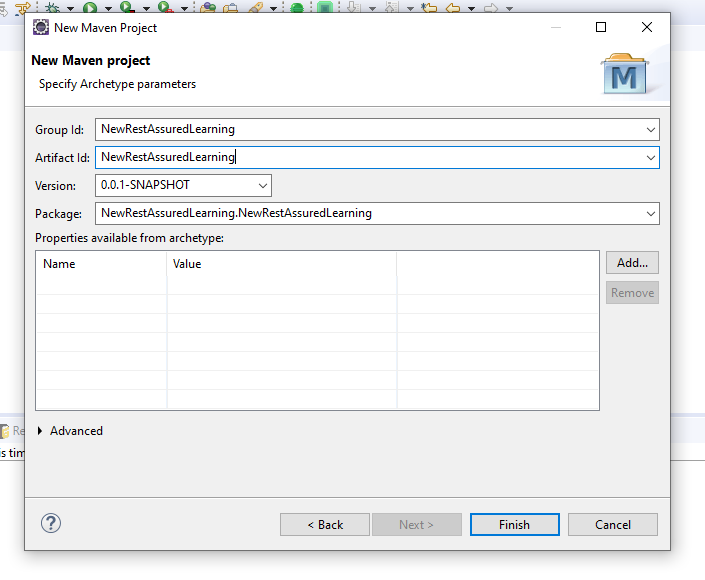Open the Run icon's dropdown arrow
Image resolution: width=705 pixels, height=580 pixels.
point(108,9)
